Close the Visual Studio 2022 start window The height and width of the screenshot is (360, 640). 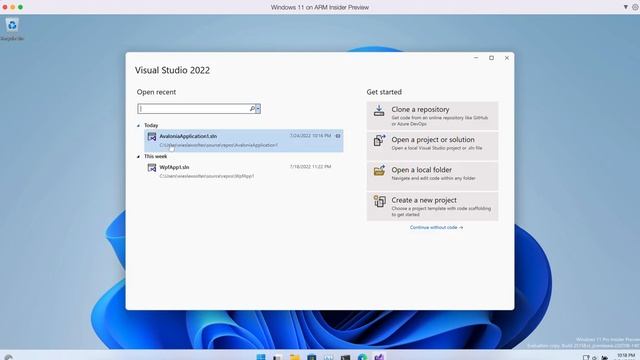tap(507, 58)
